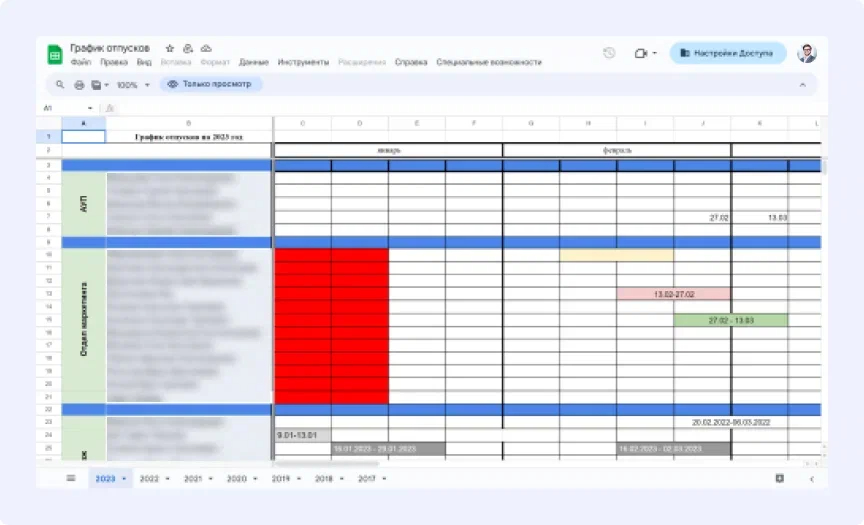The width and height of the screenshot is (864, 525).
Task: Open the all-sheets list icon
Action: click(x=71, y=478)
